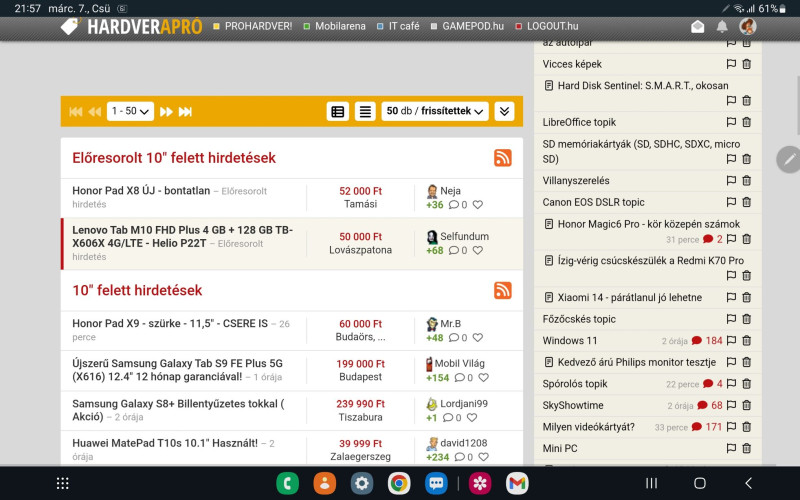The image size is (800, 500).
Task: Jump to last page of listings
Action: 185,111
